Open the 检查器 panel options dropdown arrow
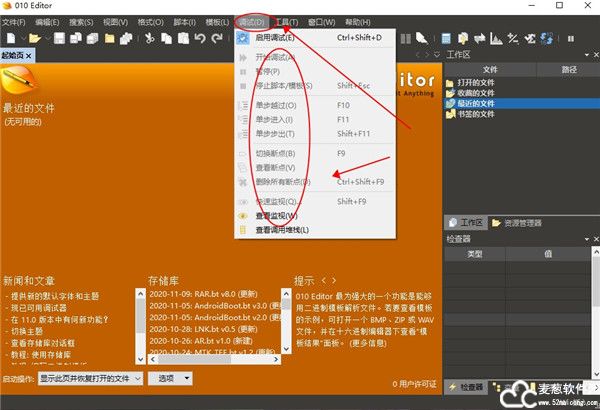 (x=587, y=239)
